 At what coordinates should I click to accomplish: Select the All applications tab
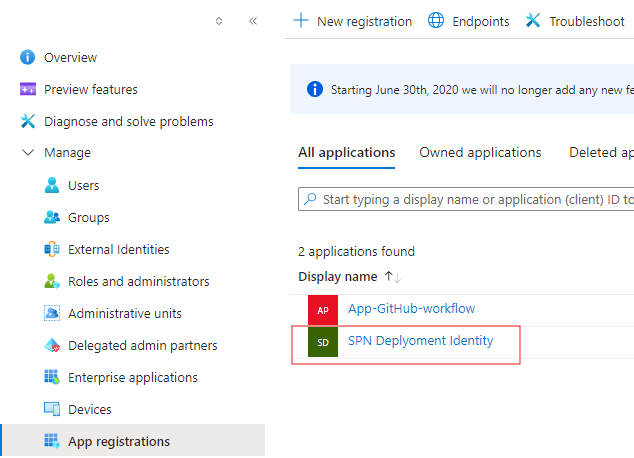point(346,153)
